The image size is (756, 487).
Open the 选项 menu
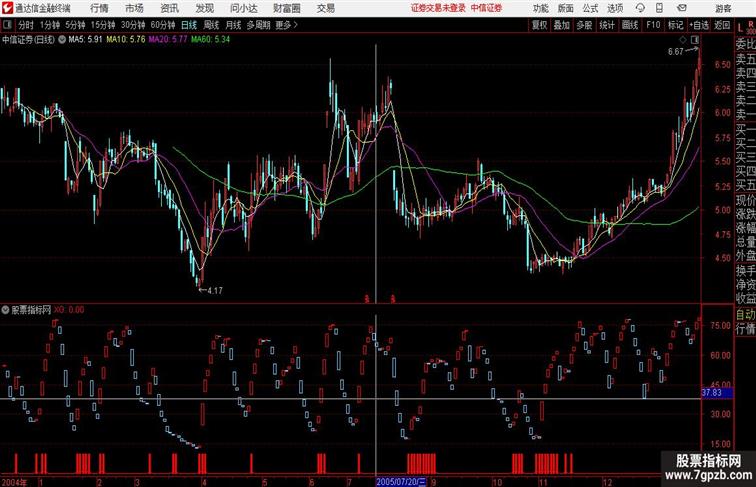coord(615,8)
